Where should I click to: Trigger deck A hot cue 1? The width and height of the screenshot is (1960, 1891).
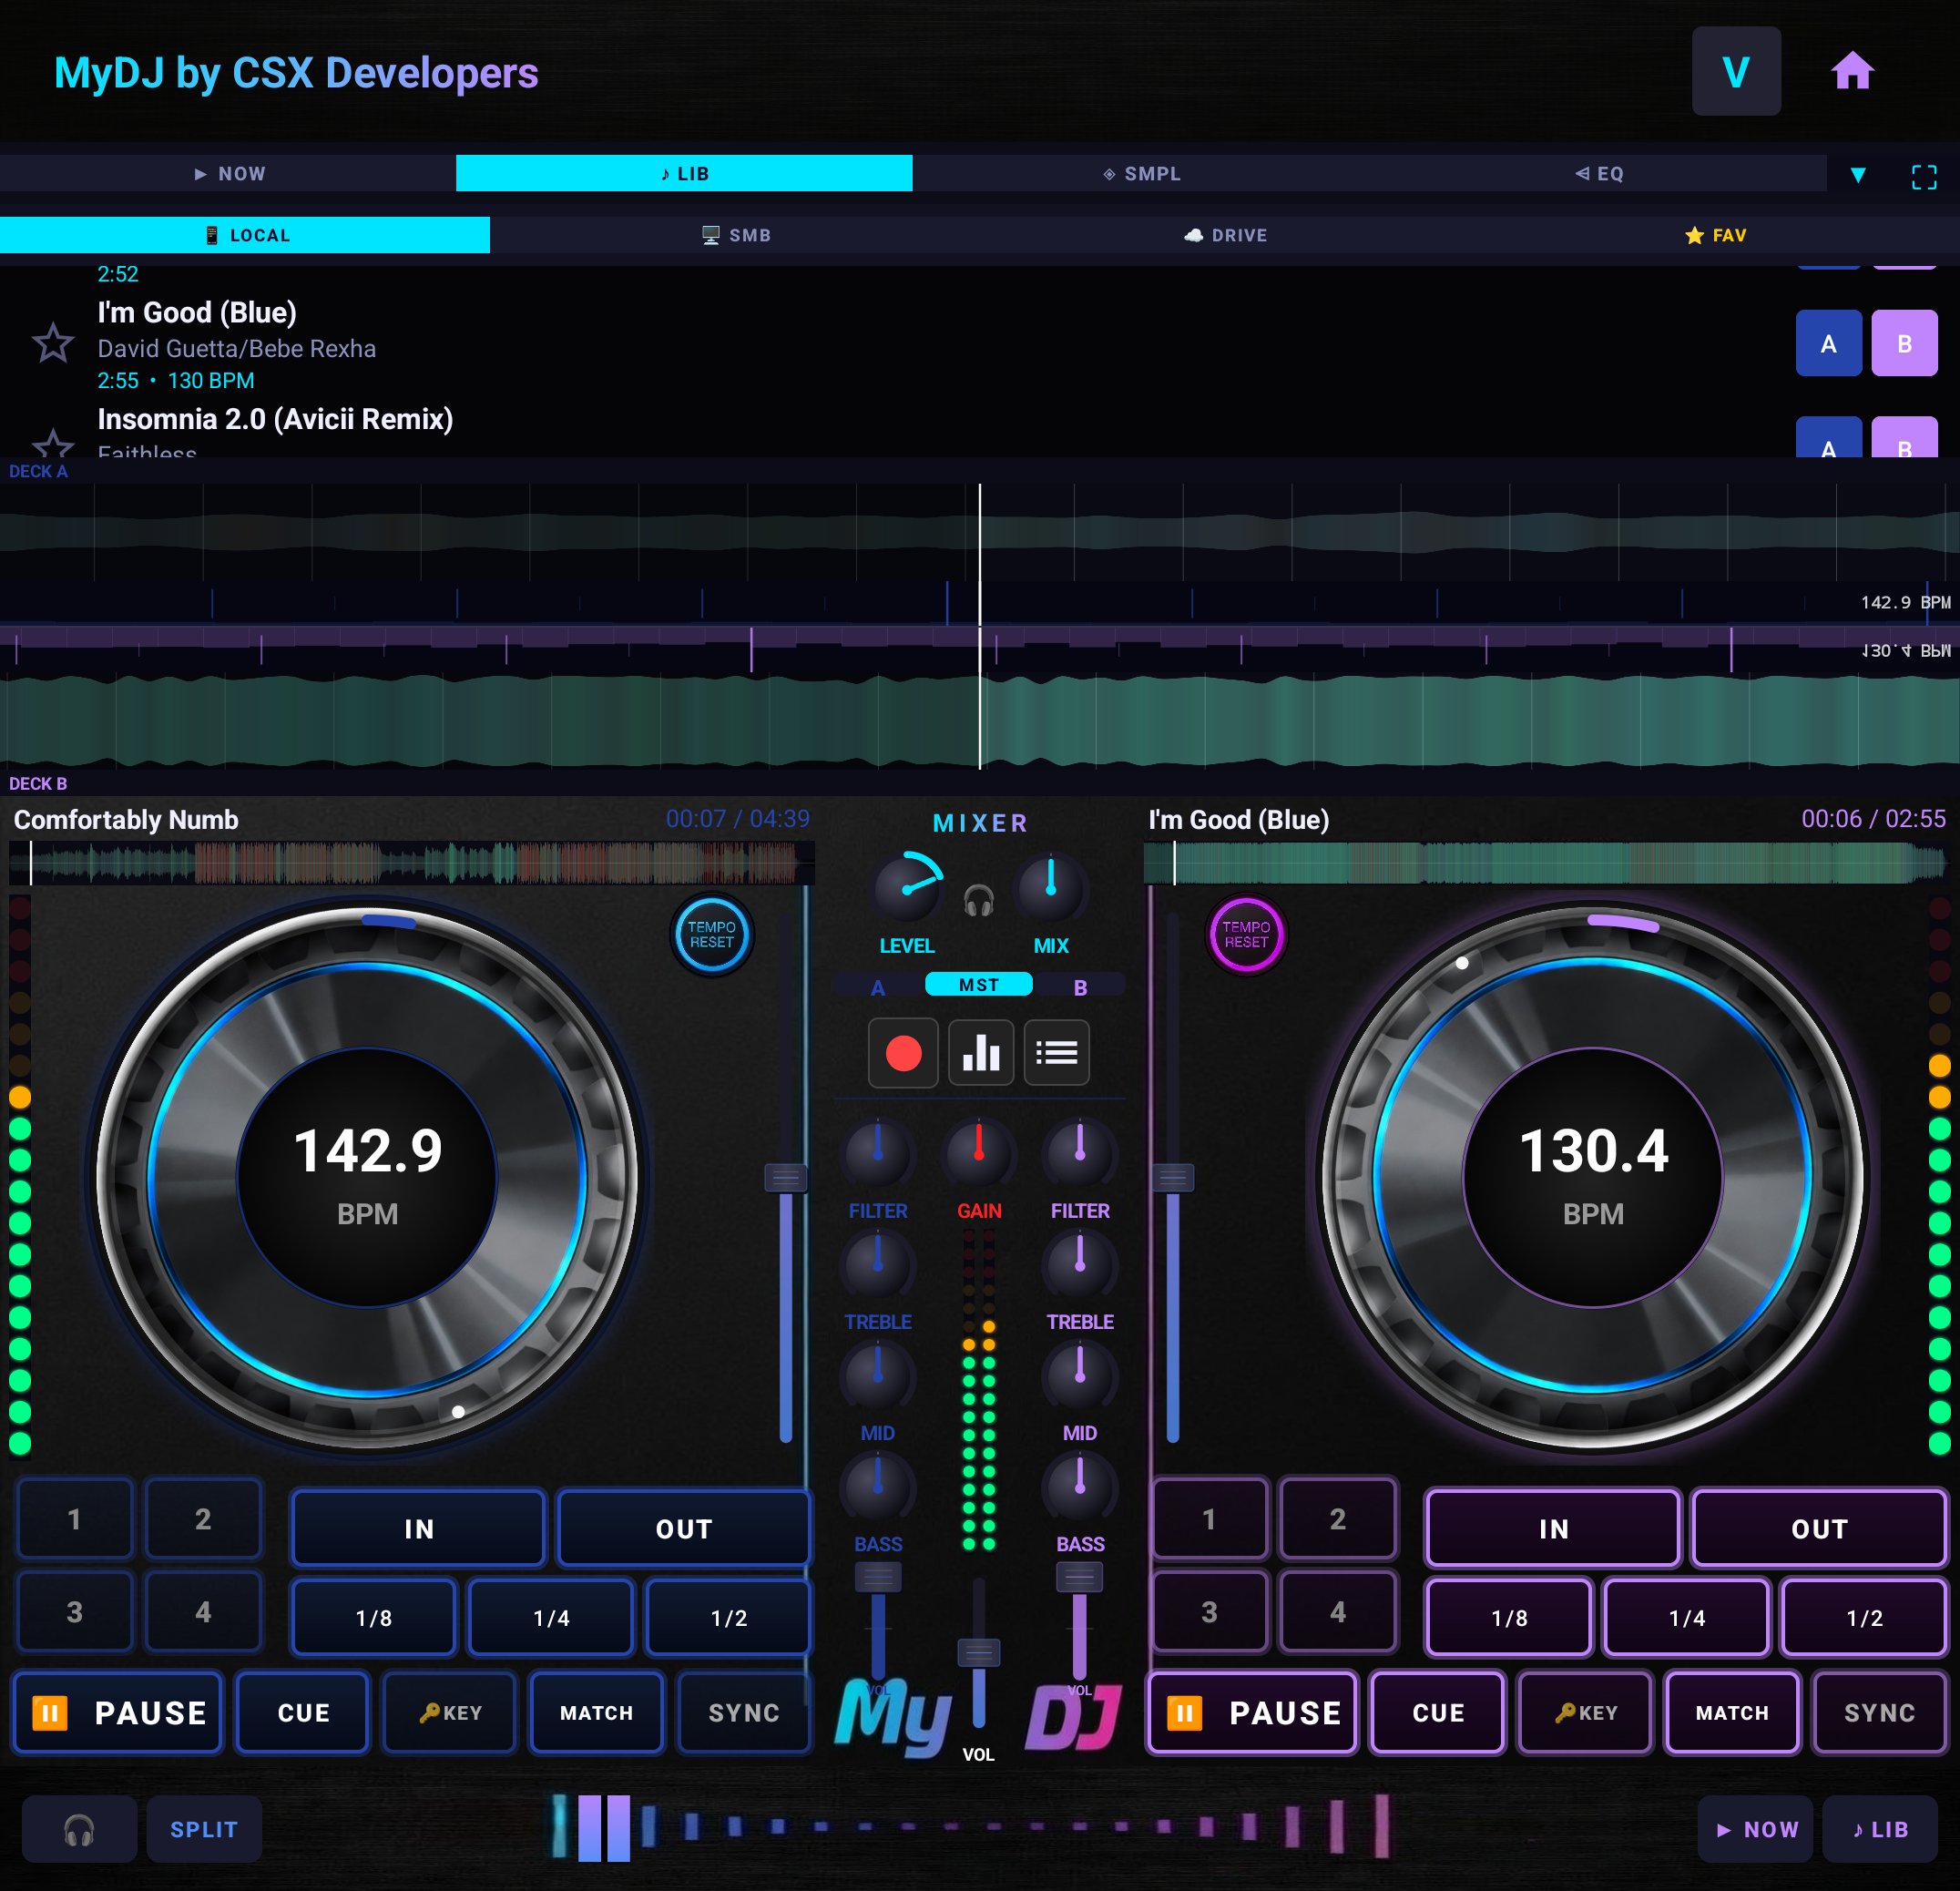coord(74,1519)
